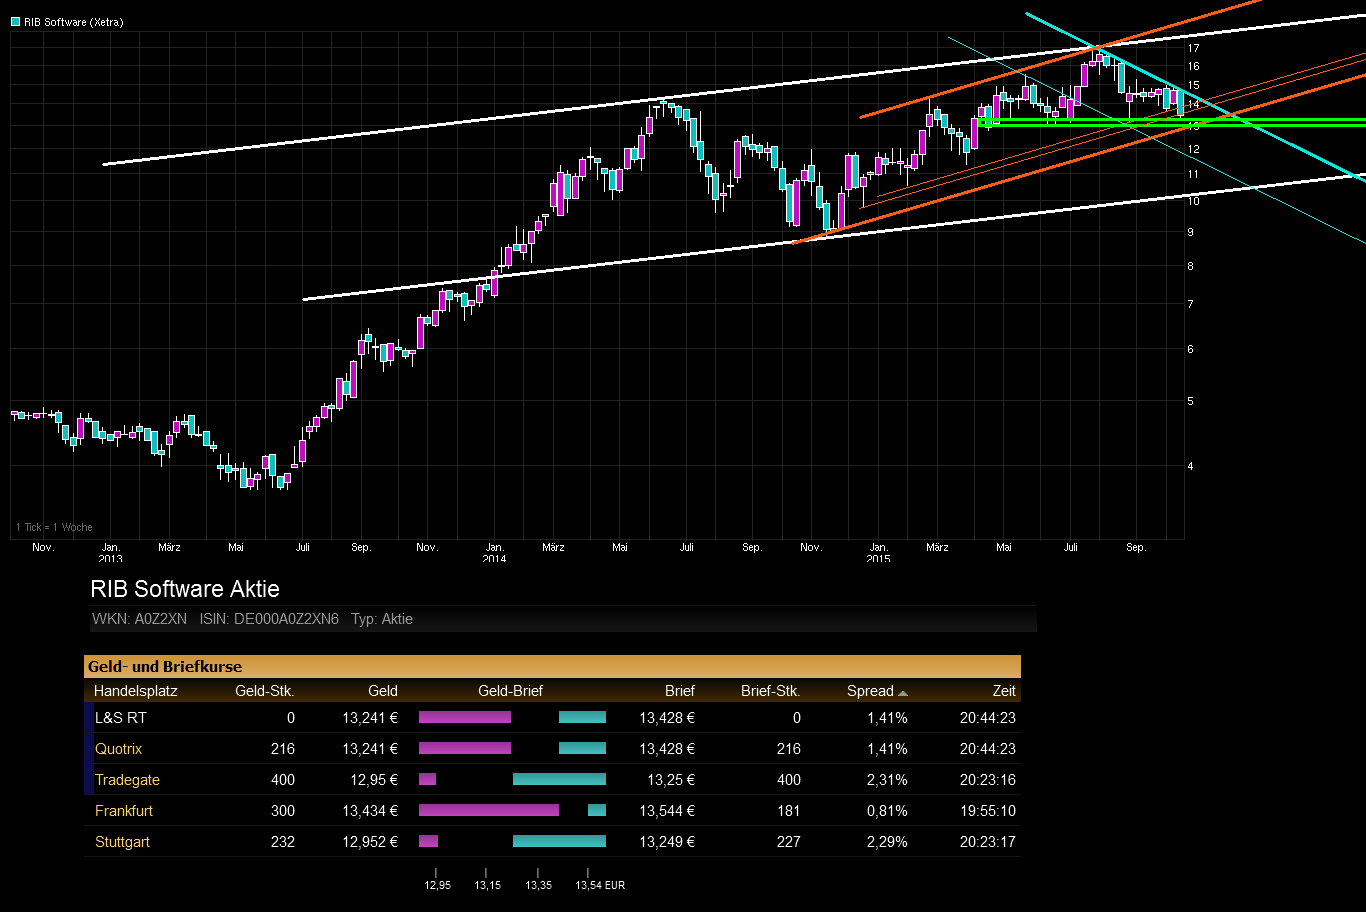Click the cyan legend square beside RIB Software (Xetra)
The image size is (1366, 912).
[16, 22]
